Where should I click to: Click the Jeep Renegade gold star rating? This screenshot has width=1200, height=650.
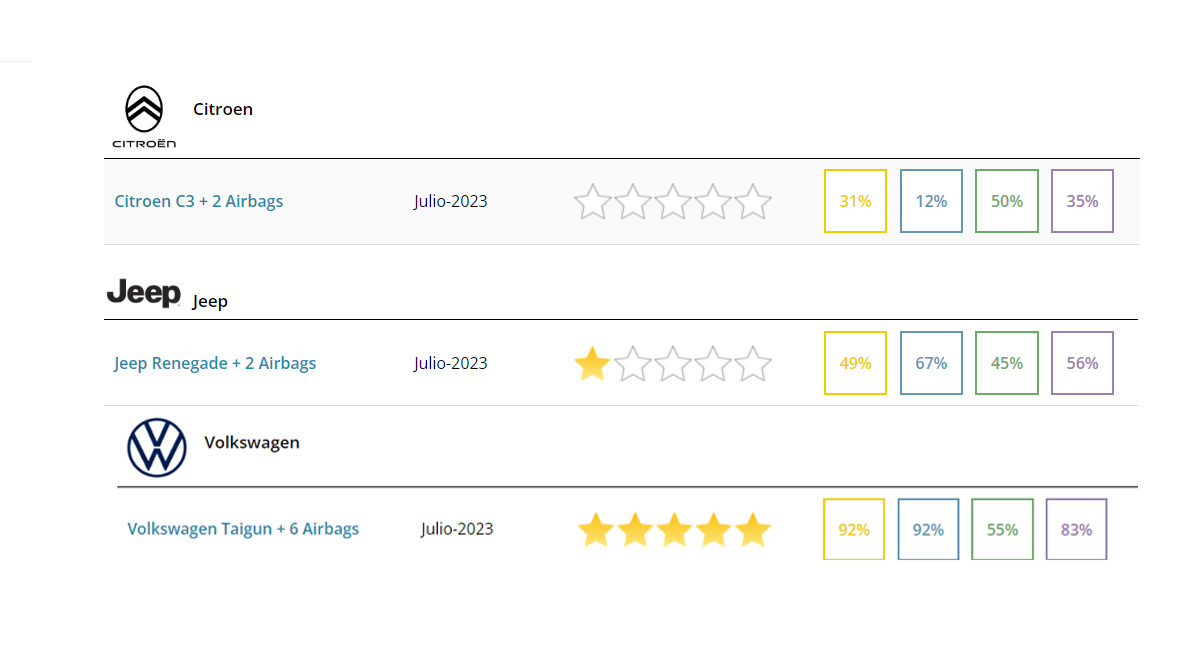point(593,364)
